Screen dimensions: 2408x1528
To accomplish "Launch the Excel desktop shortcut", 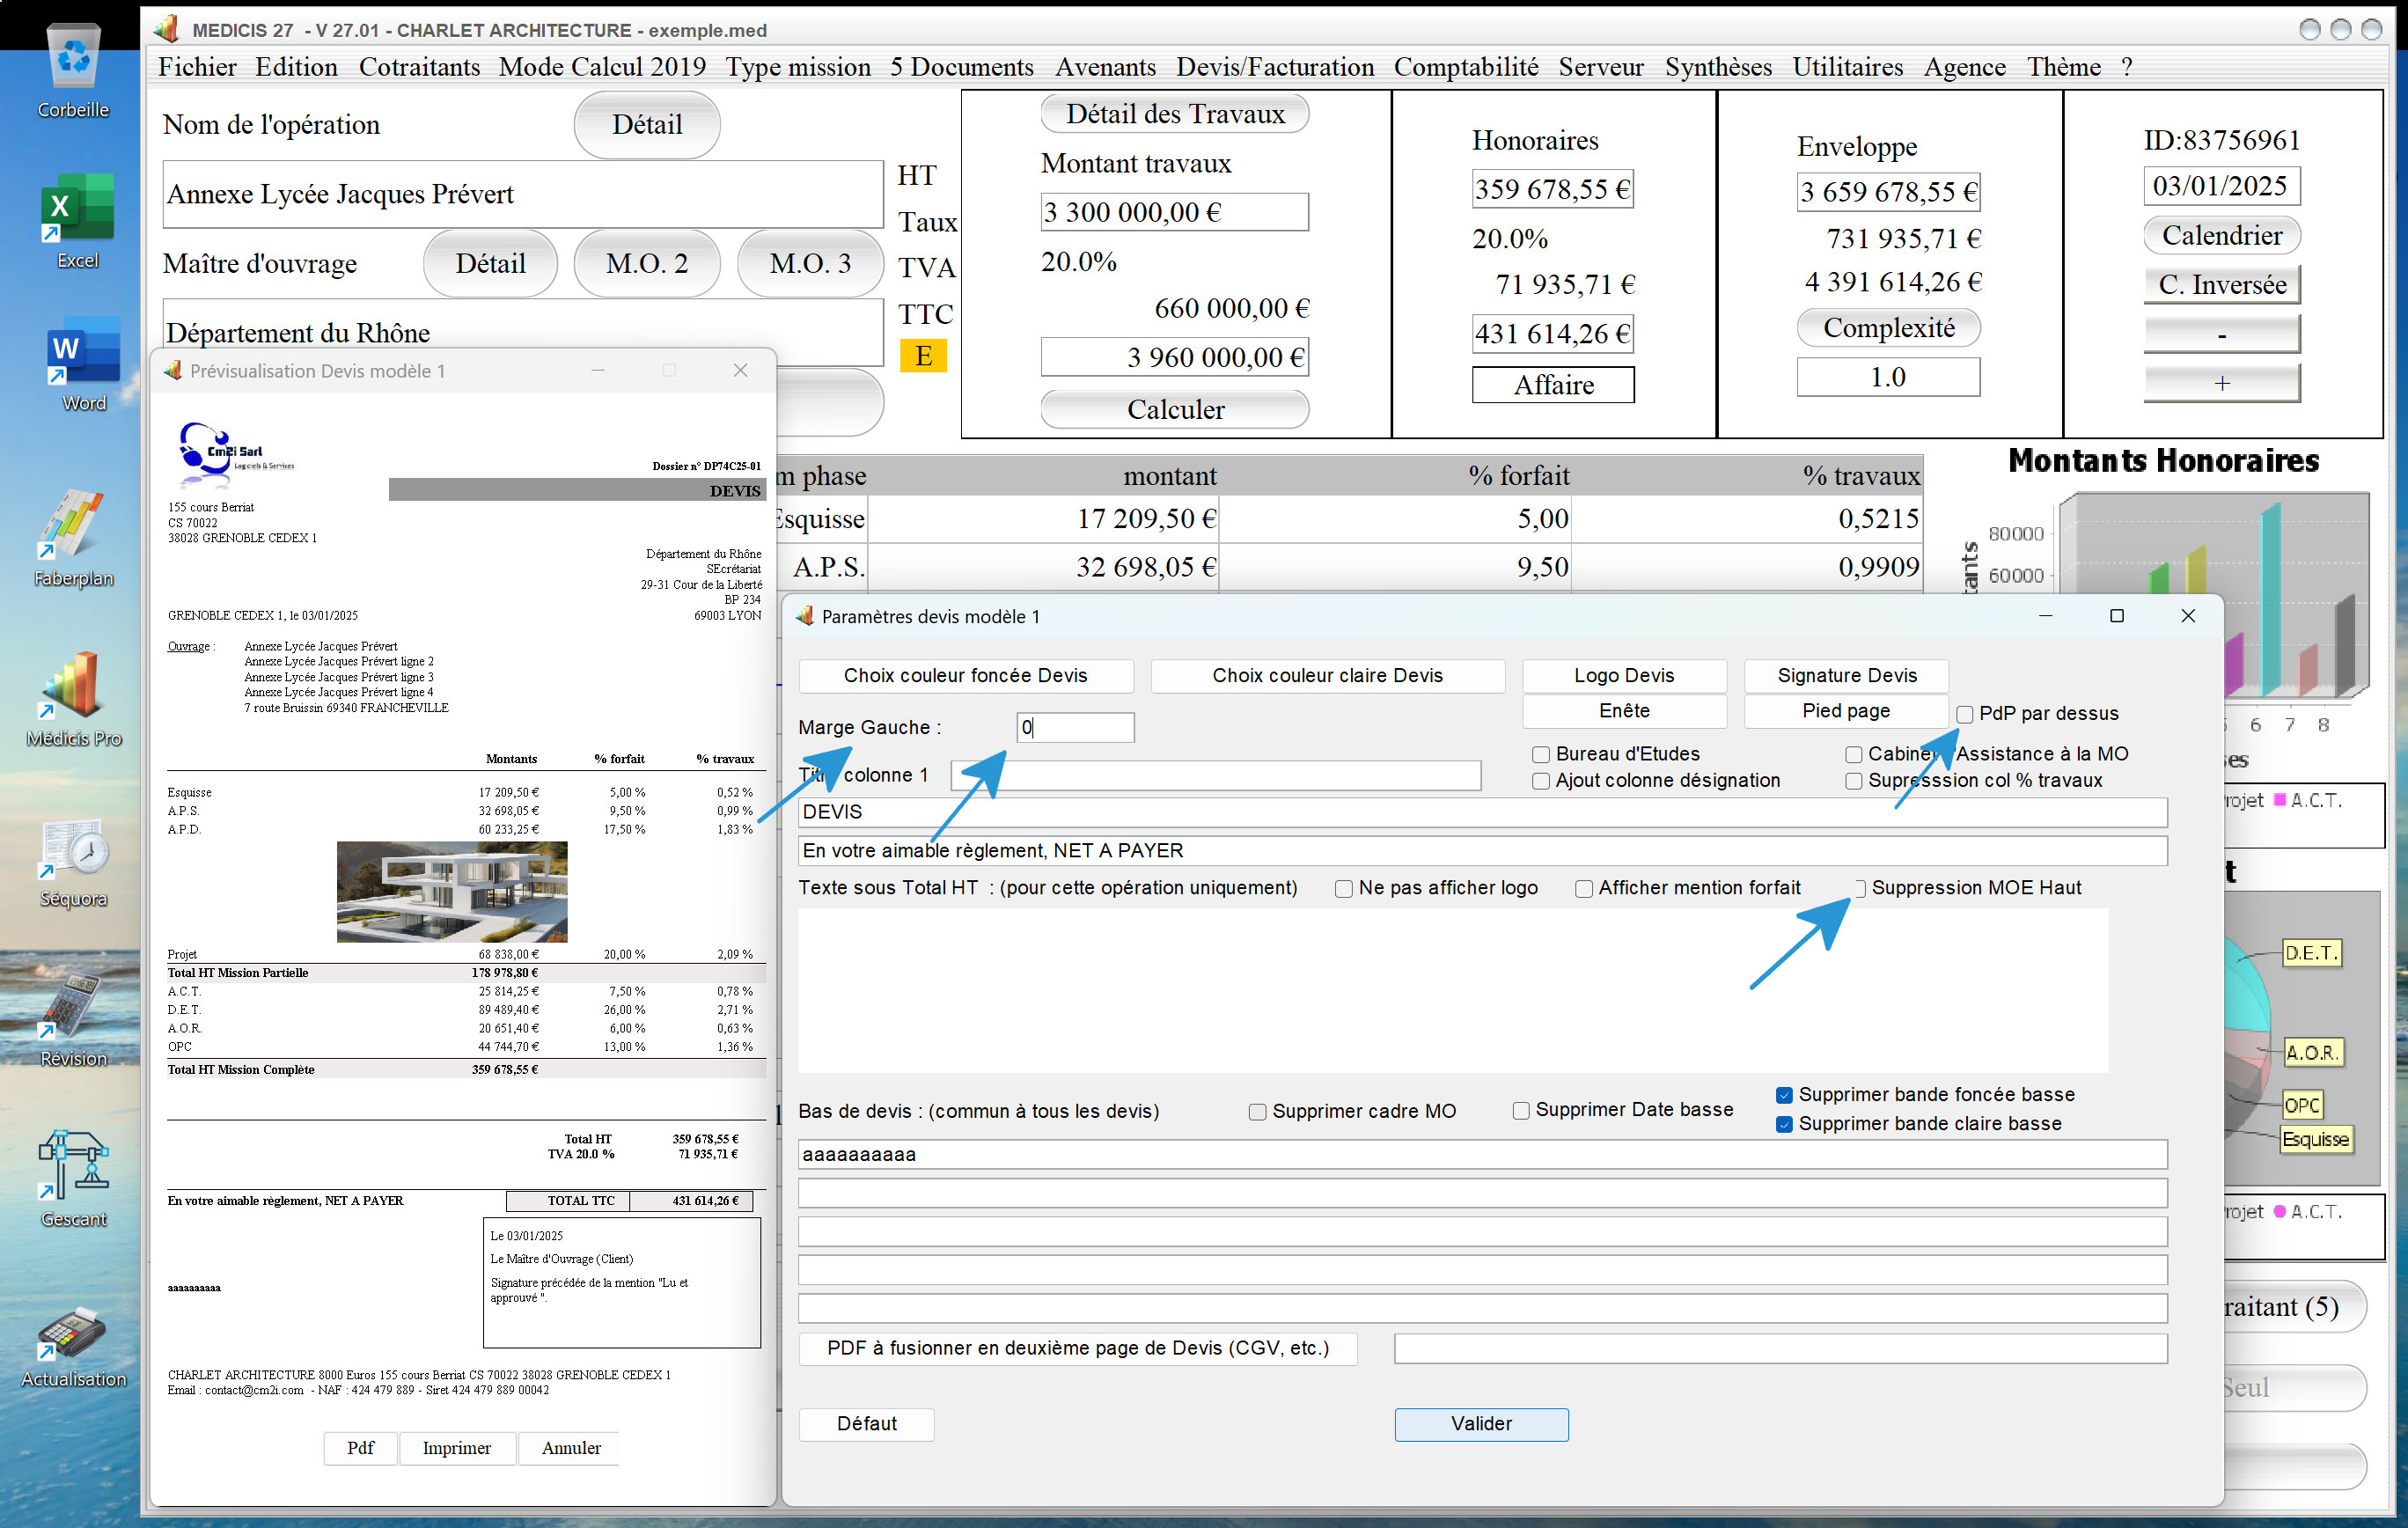I will (77, 220).
